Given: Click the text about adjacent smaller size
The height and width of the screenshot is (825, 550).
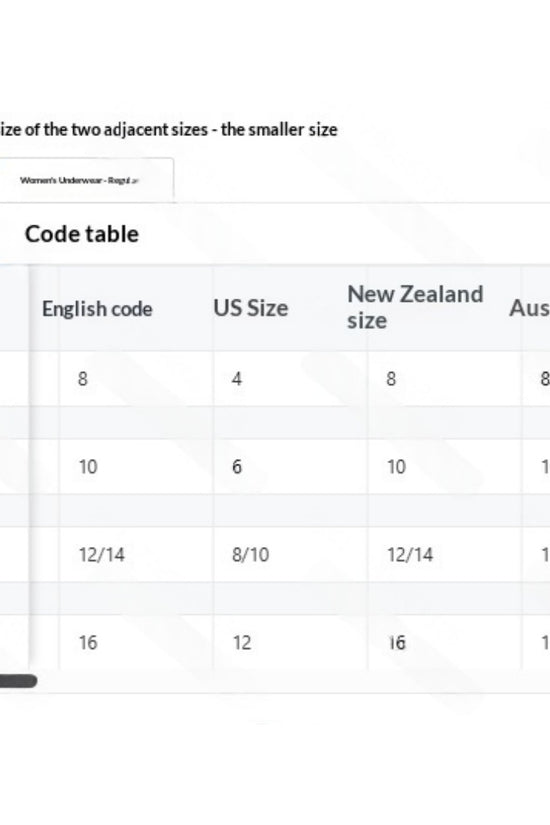Looking at the screenshot, I should (x=168, y=129).
